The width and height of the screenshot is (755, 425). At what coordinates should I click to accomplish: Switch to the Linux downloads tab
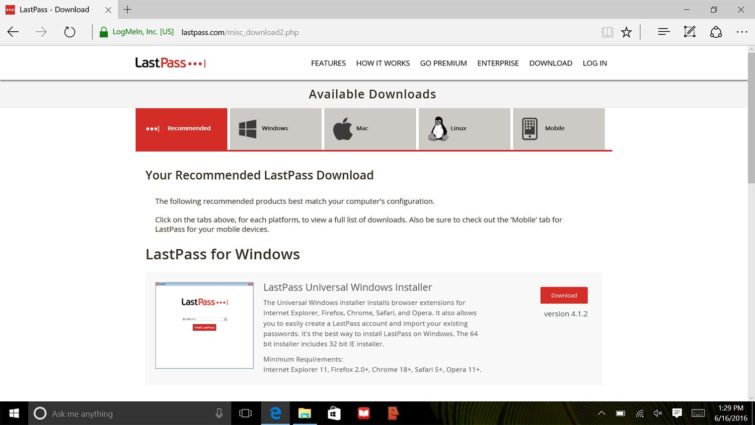point(464,129)
